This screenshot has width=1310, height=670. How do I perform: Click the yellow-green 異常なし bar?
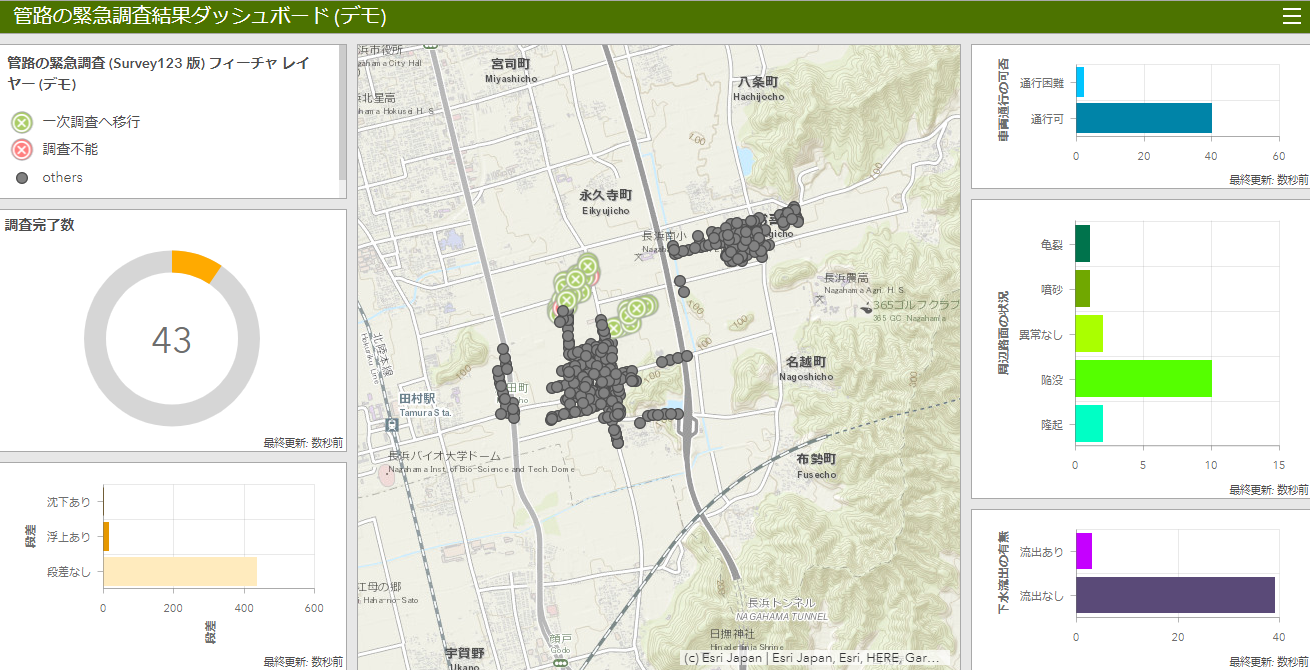tap(1089, 334)
